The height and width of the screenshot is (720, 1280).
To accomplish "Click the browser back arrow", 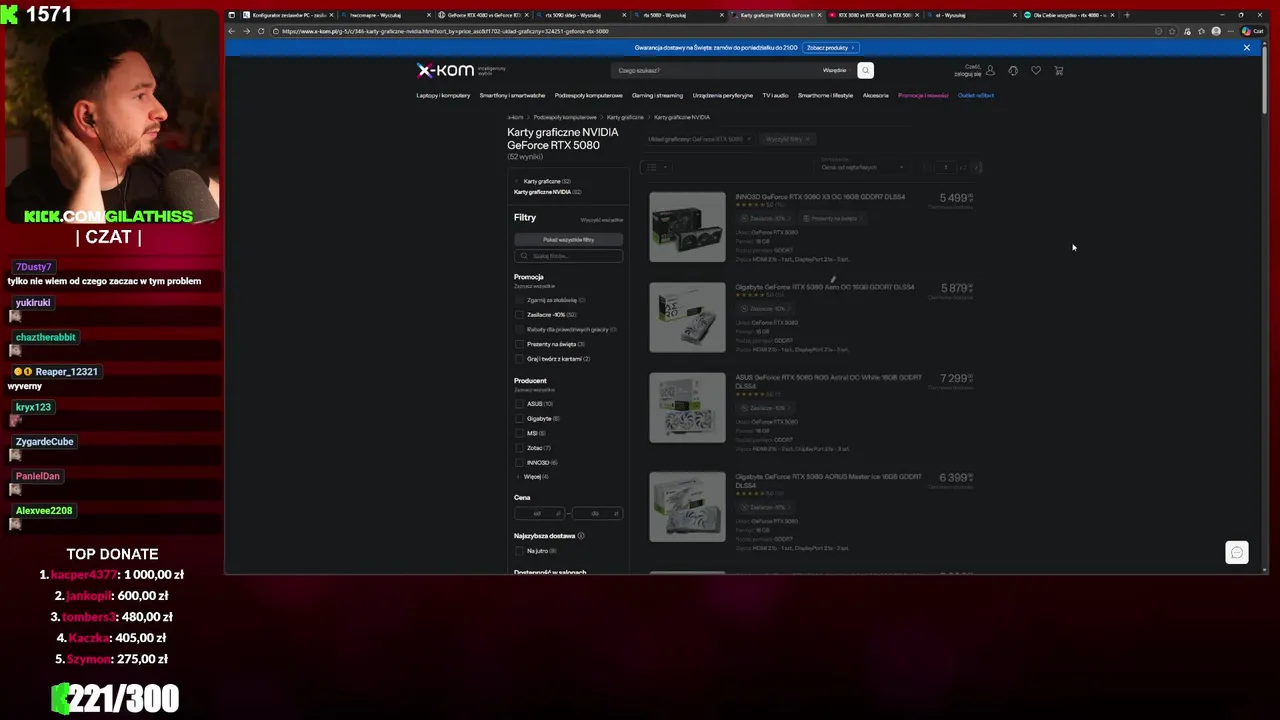I will [x=232, y=31].
